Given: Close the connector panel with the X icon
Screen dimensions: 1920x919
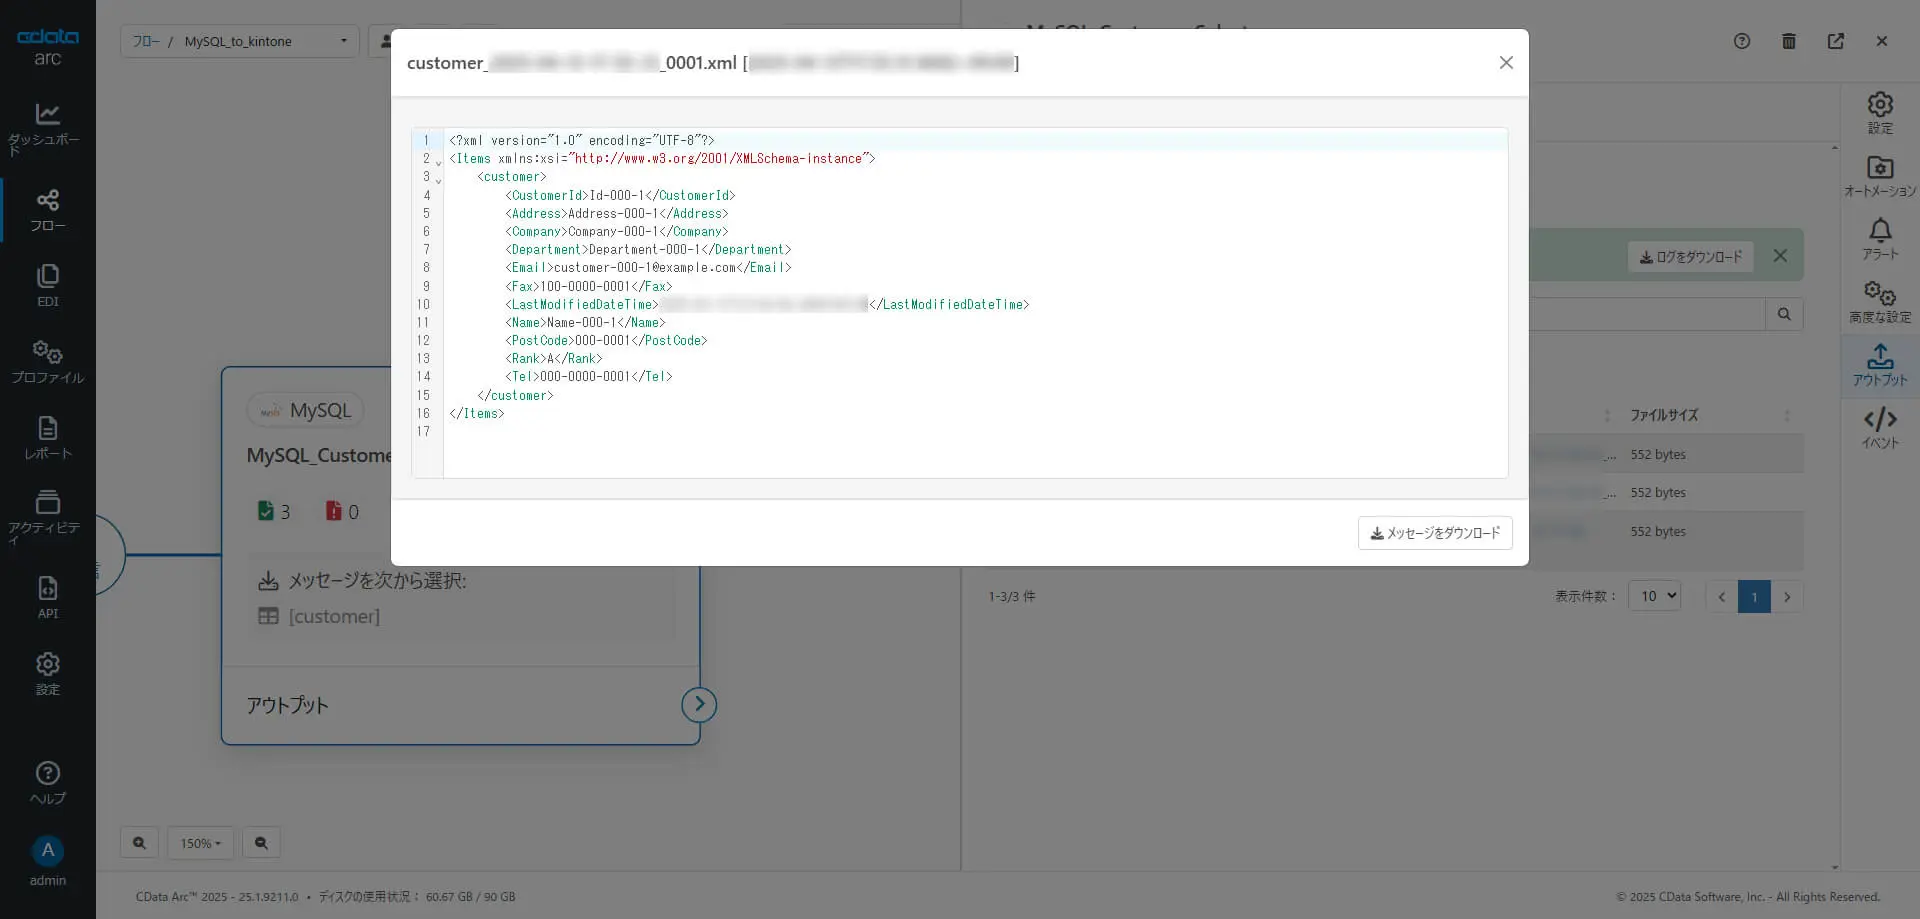Looking at the screenshot, I should point(1882,41).
